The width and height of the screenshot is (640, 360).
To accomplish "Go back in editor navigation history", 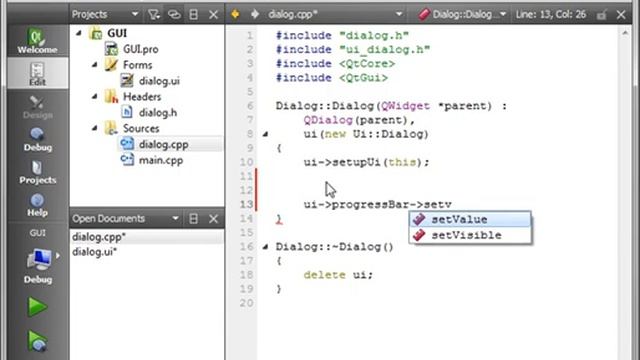I will [x=235, y=15].
